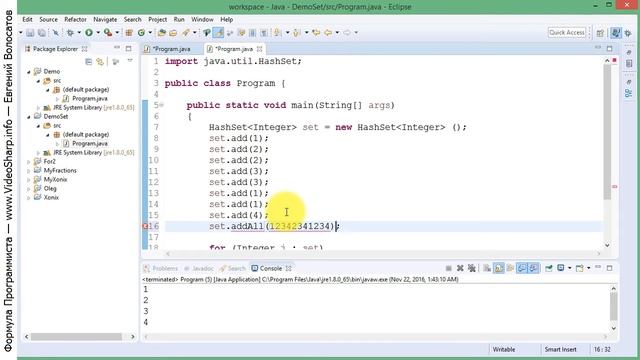Click the Debug bug icon
This screenshot has height=360, width=640.
70,33
